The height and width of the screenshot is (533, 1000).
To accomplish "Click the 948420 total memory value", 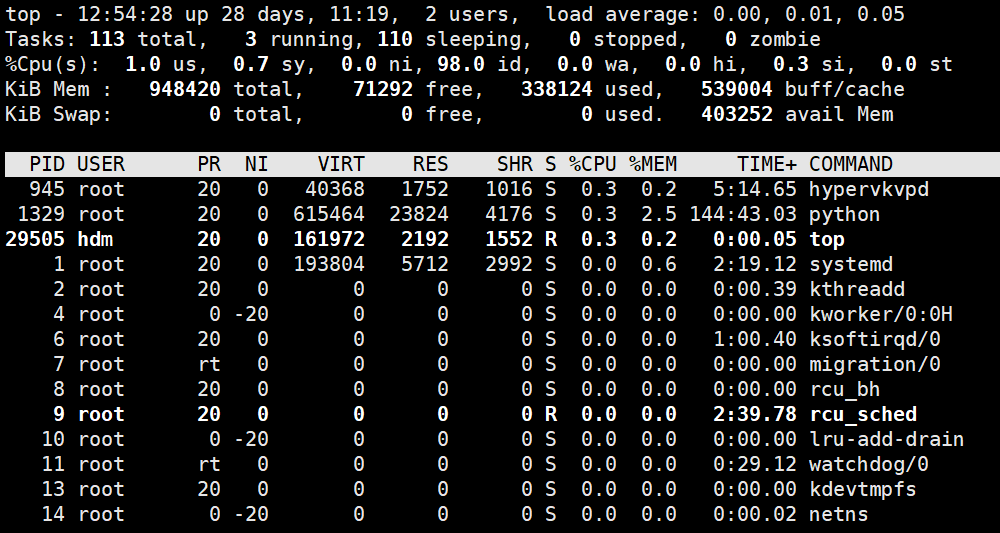I will click(185, 89).
